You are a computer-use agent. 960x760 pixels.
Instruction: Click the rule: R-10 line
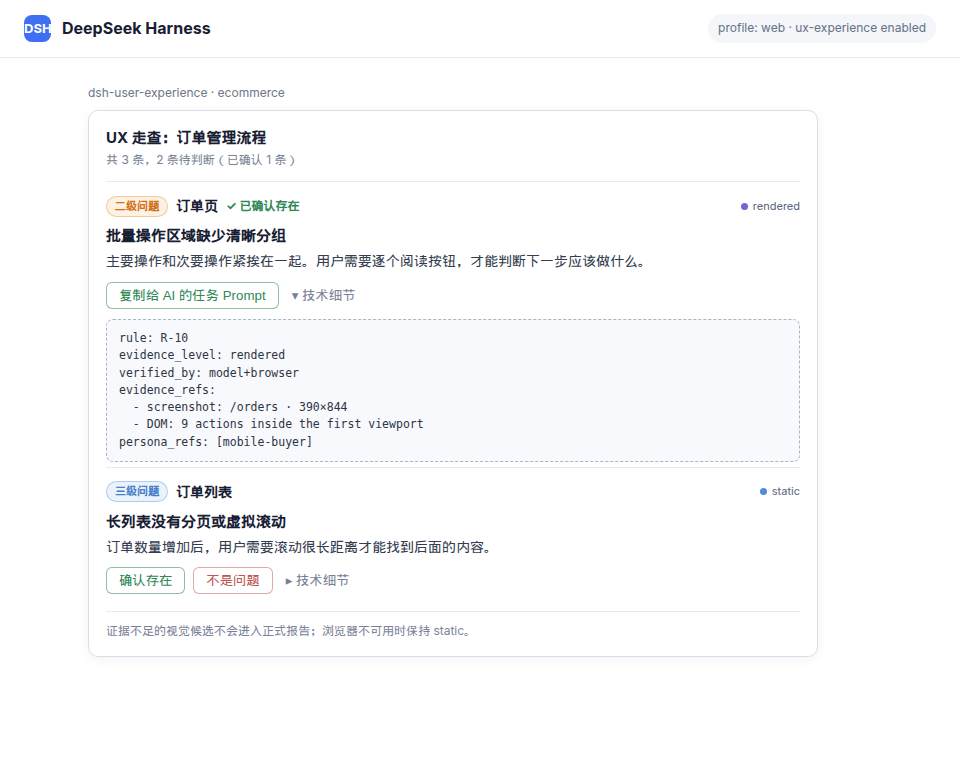coord(154,337)
